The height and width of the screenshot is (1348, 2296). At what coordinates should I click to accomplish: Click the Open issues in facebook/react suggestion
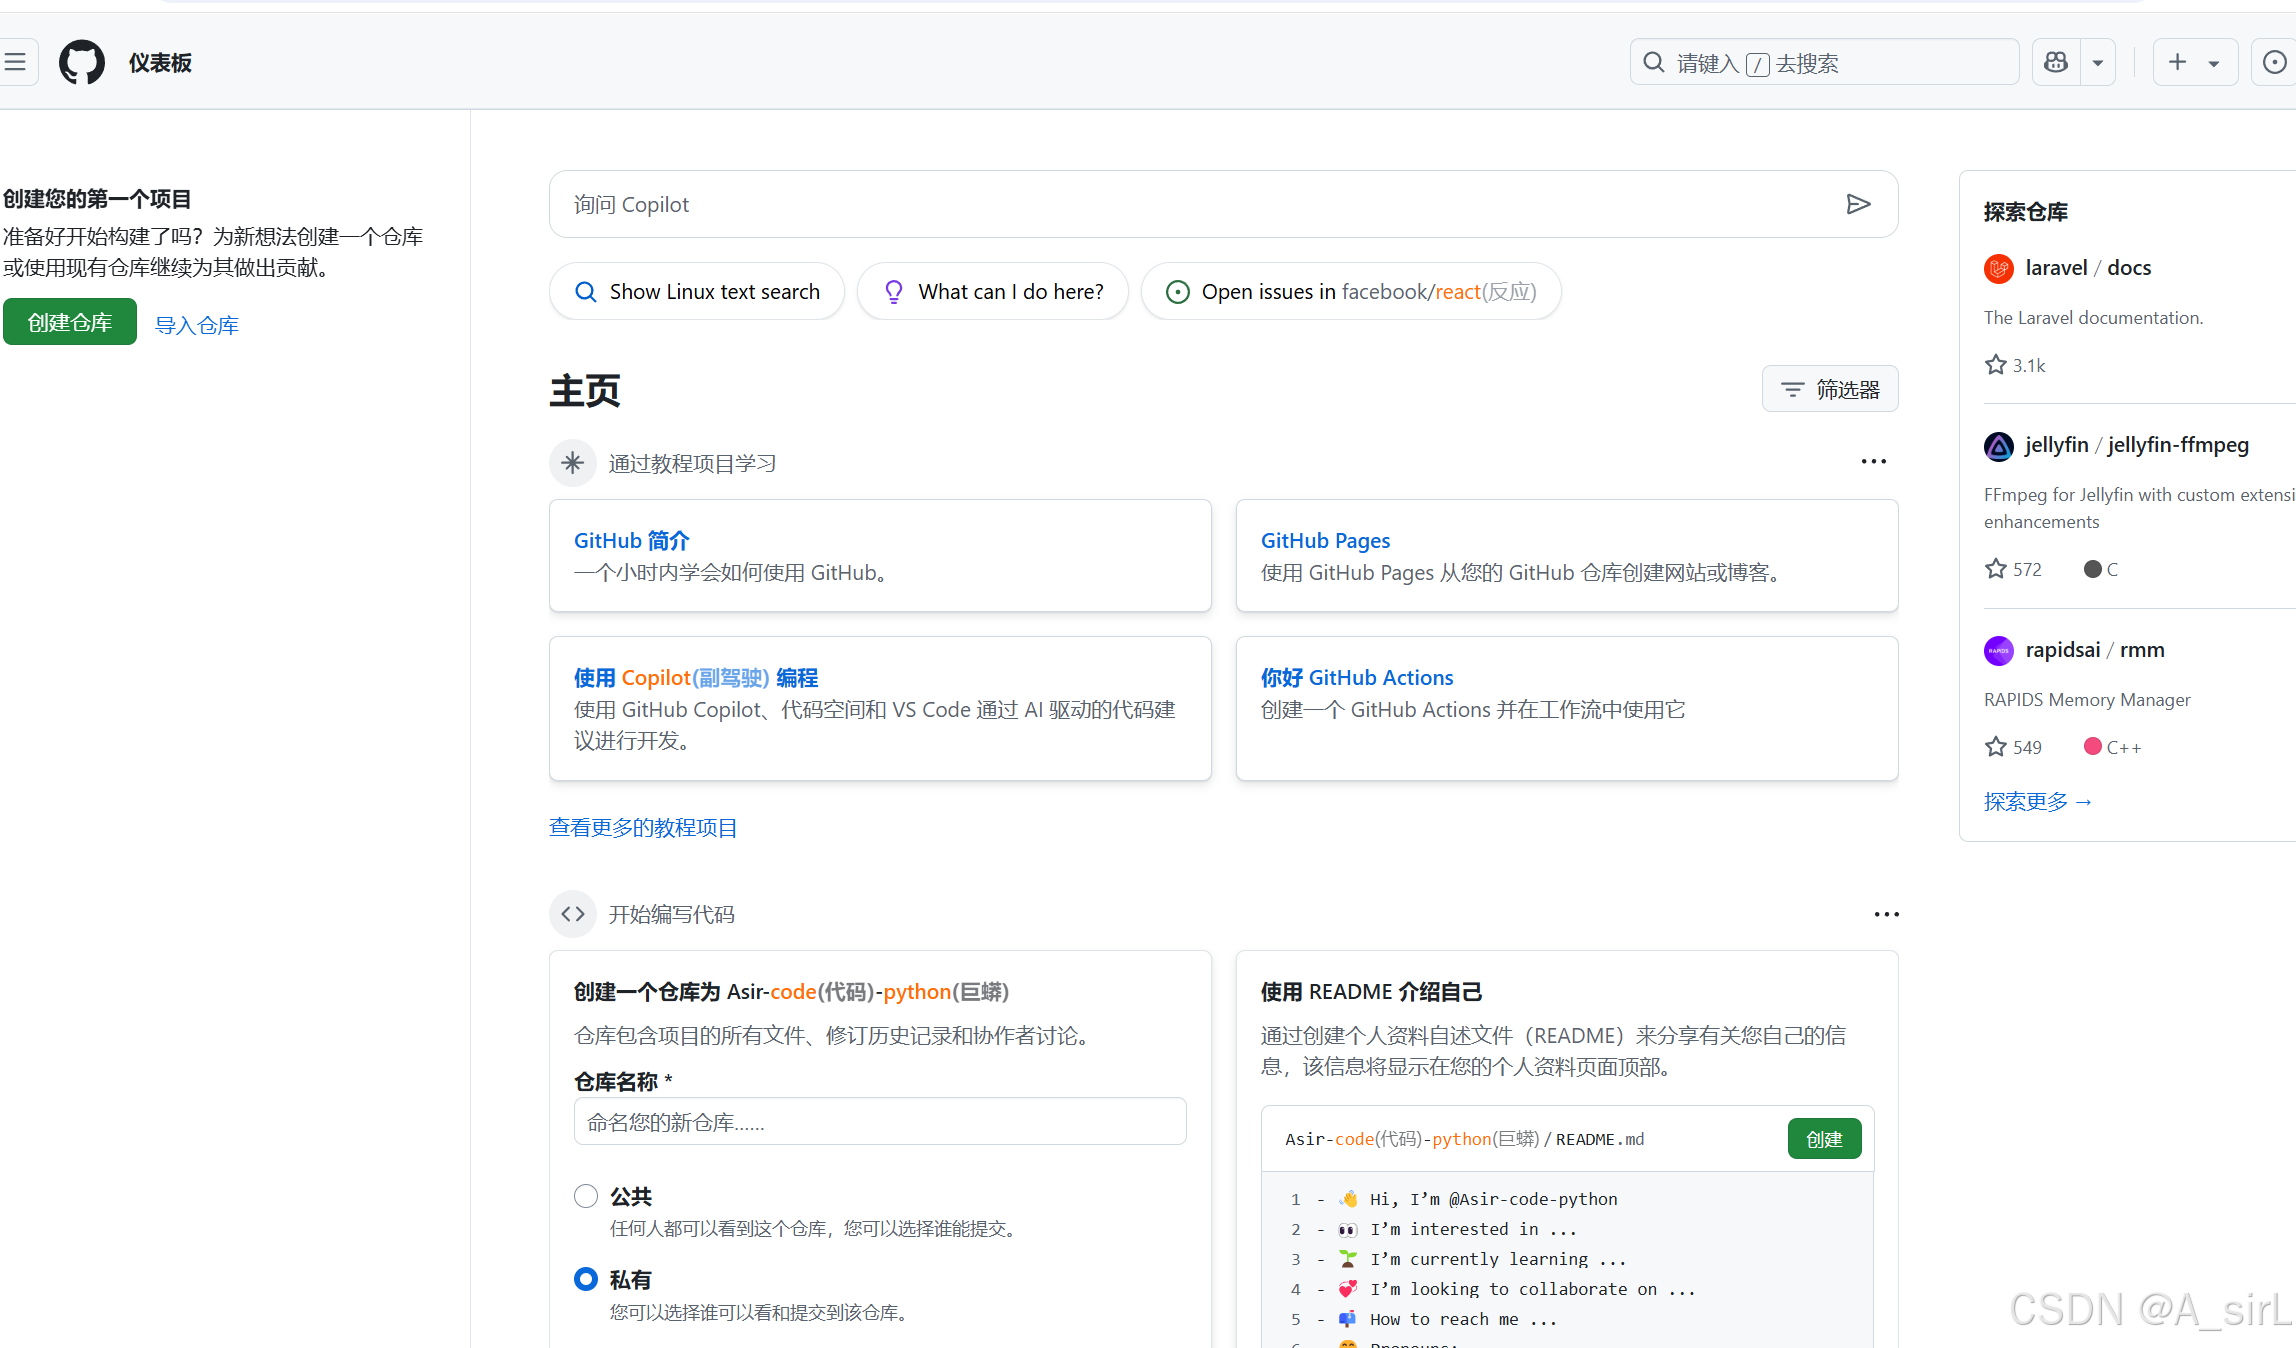[x=1350, y=291]
